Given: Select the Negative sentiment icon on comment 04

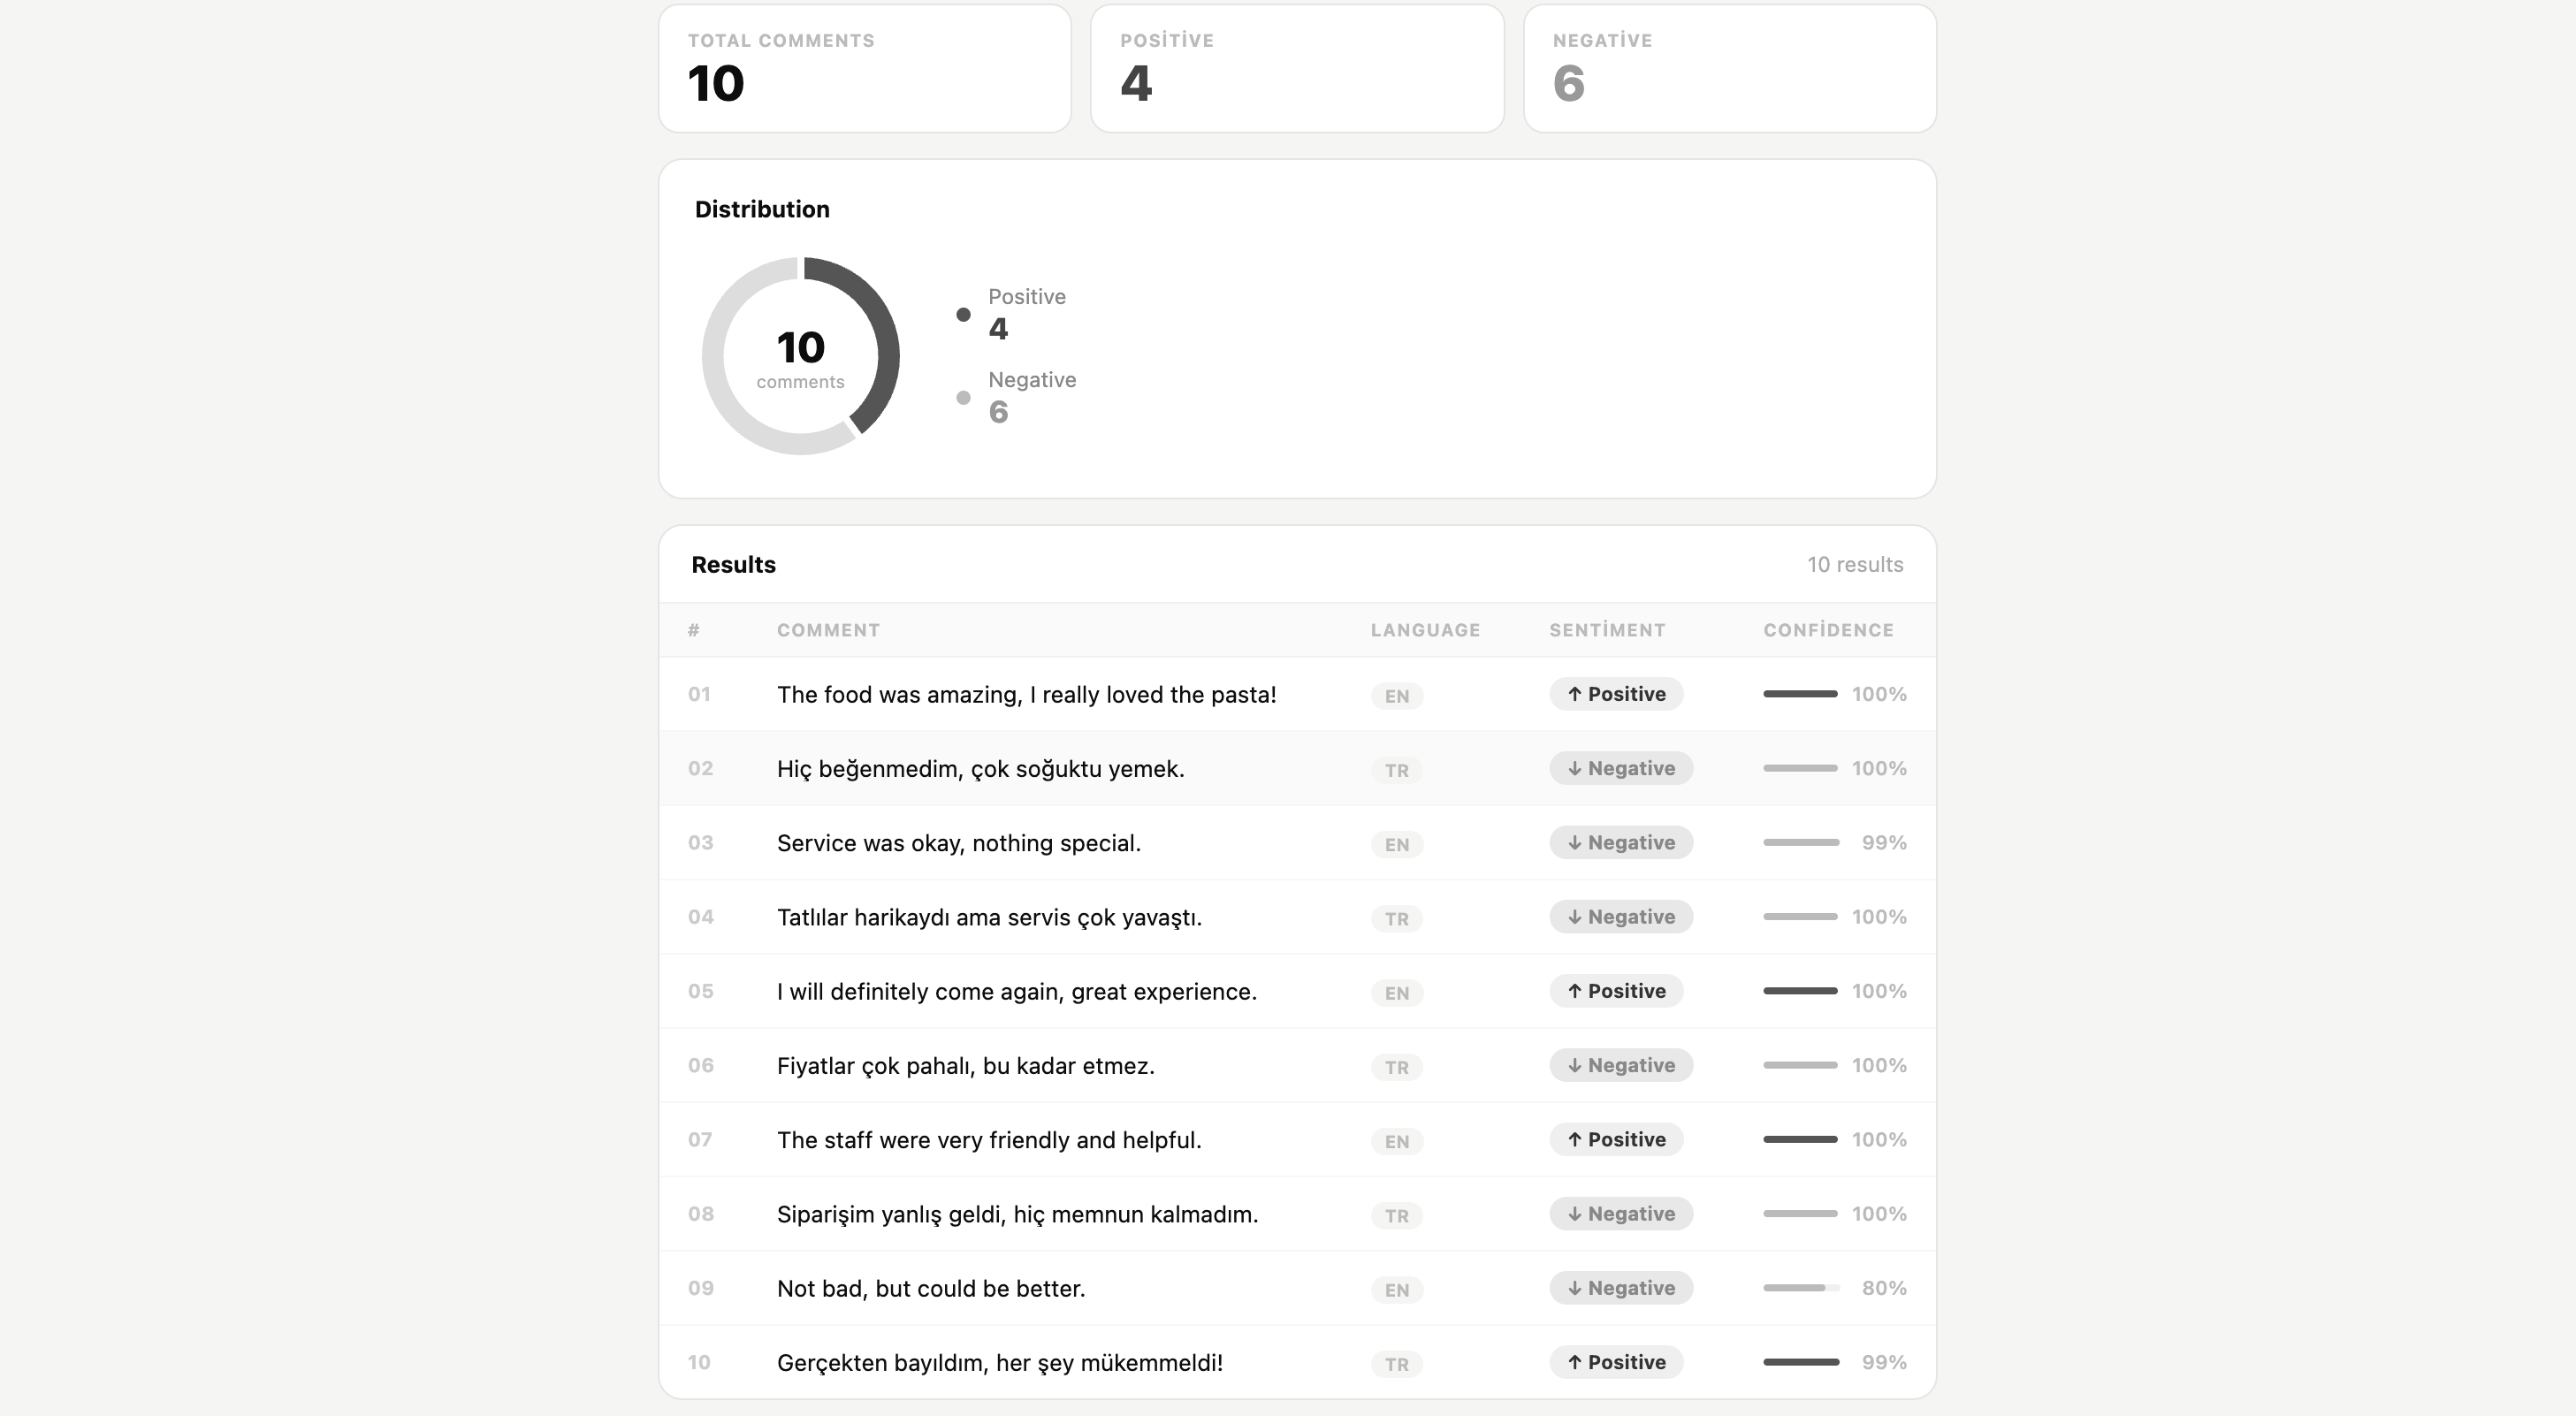Looking at the screenshot, I should [x=1620, y=916].
